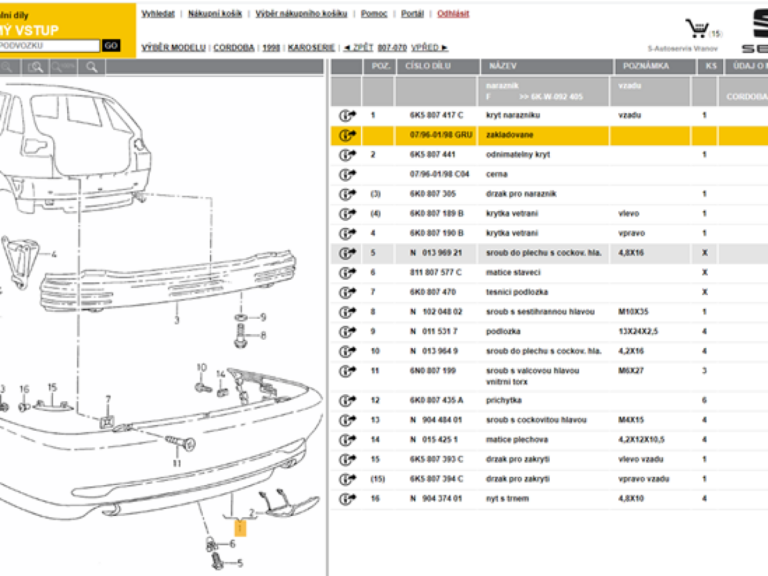Click the yellow highlighted marker 1 in diagram

point(238,524)
